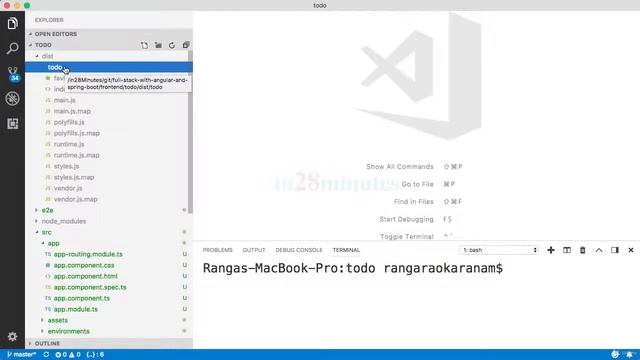The height and width of the screenshot is (360, 640).
Task: Click the explorer vertical scrollbar
Action: [x=190, y=133]
